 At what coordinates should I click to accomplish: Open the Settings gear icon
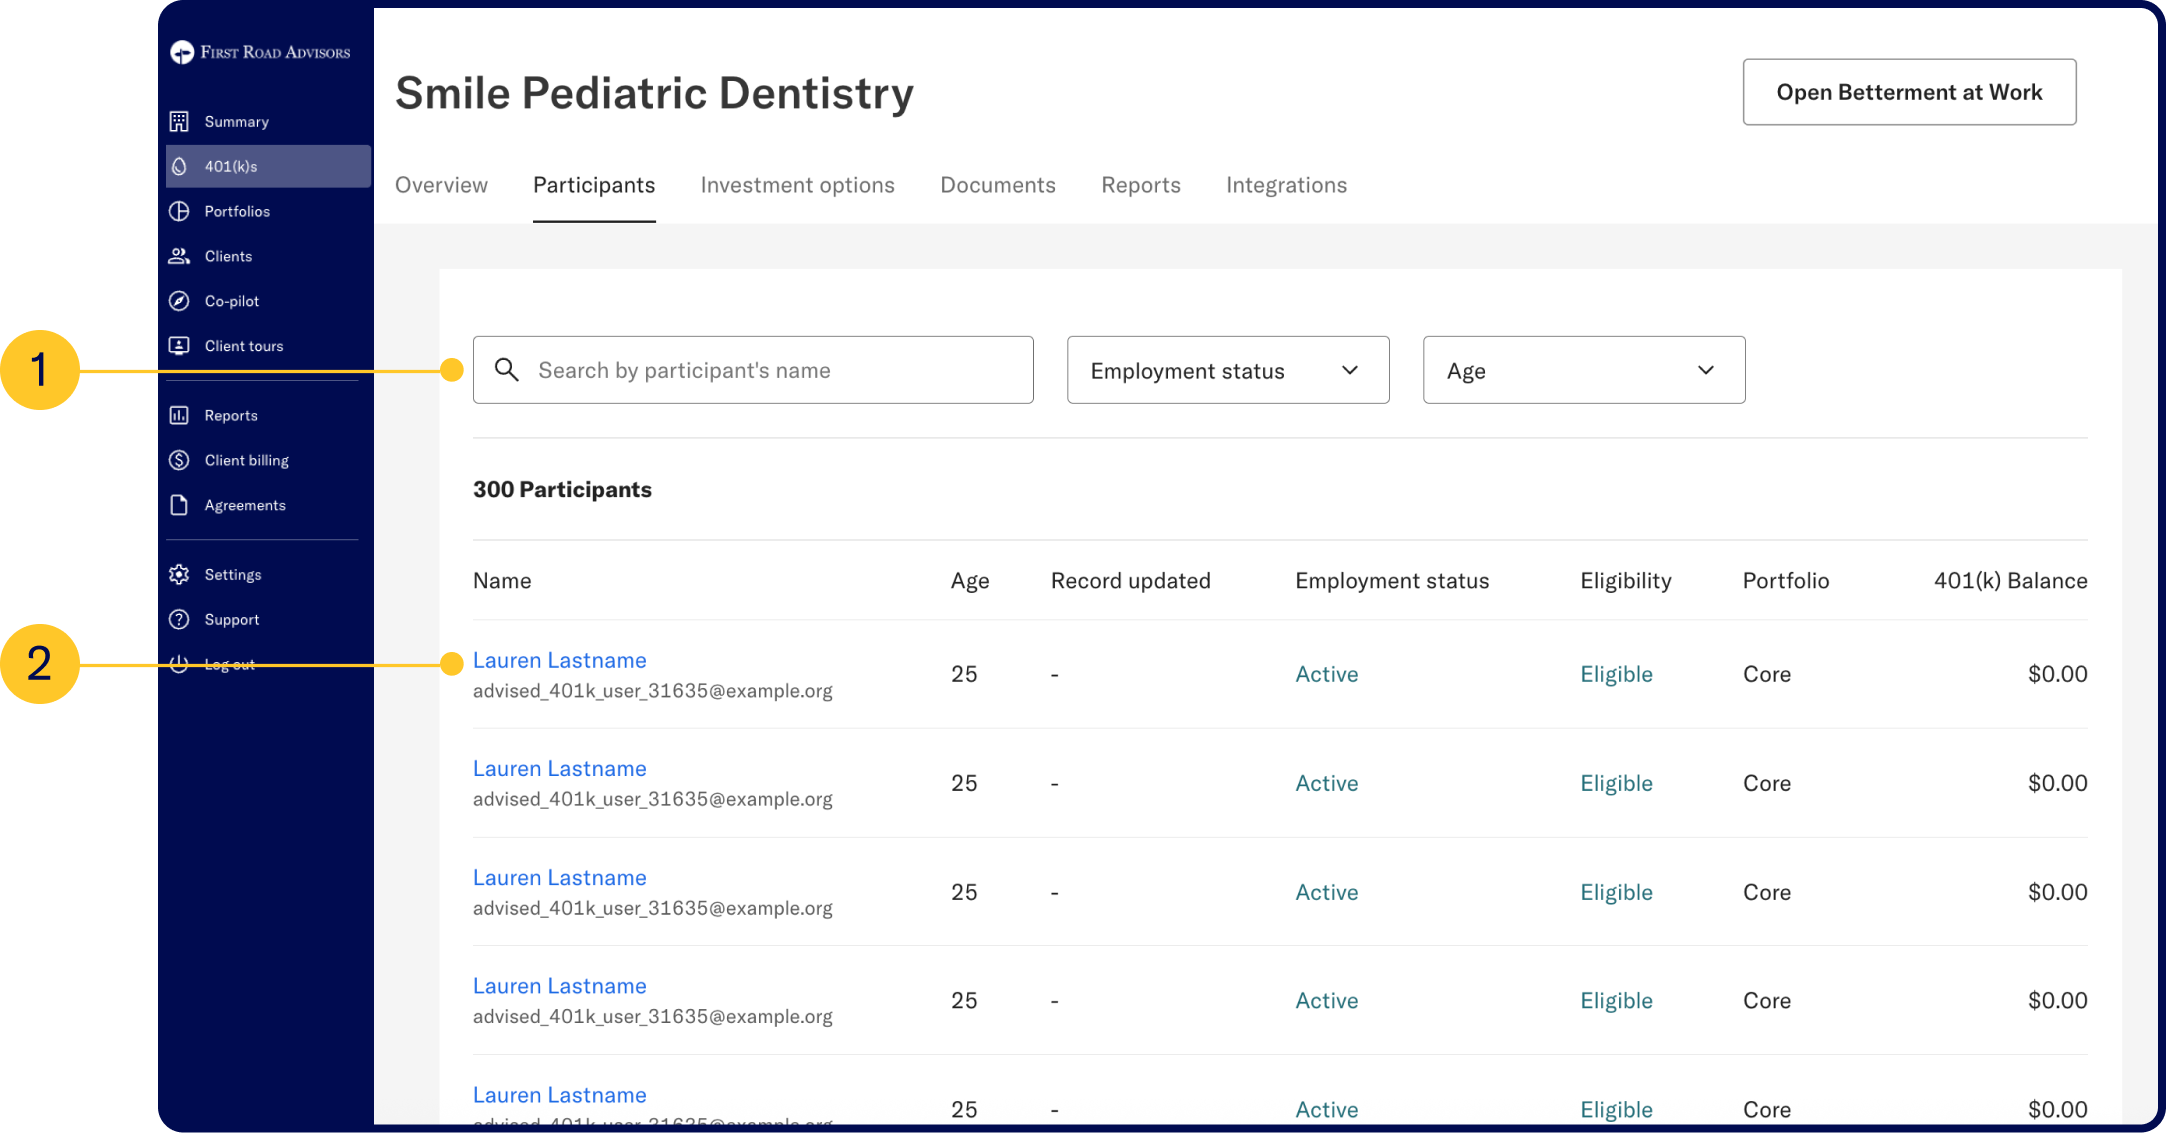click(179, 574)
